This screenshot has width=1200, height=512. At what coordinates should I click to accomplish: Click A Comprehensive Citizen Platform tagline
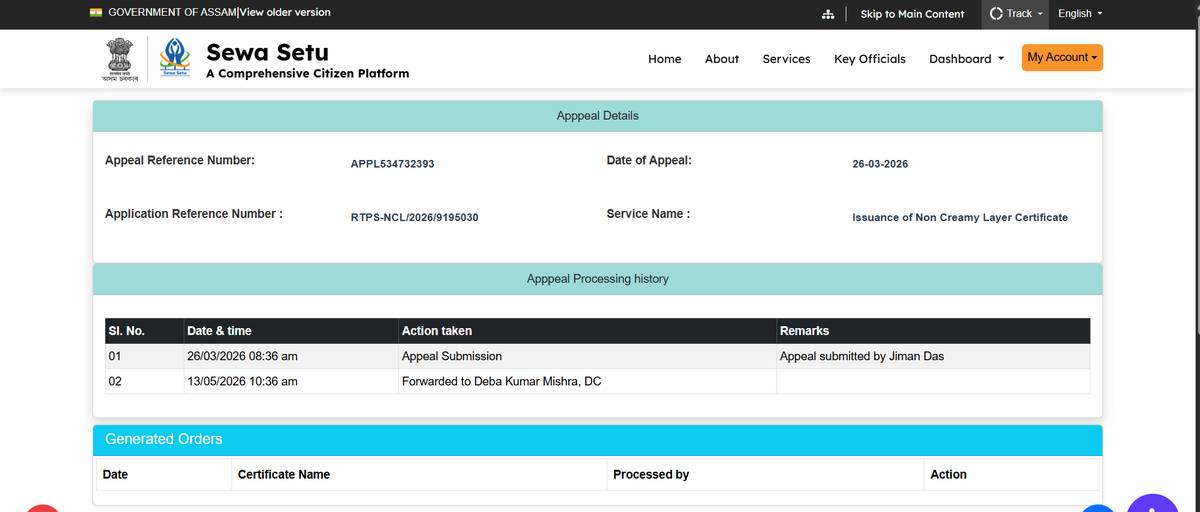[307, 74]
